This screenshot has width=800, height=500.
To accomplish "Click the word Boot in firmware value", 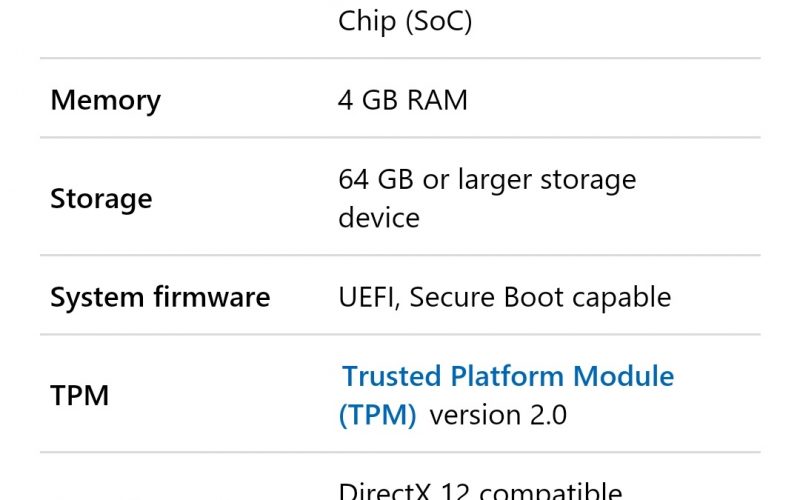I will tap(534, 297).
